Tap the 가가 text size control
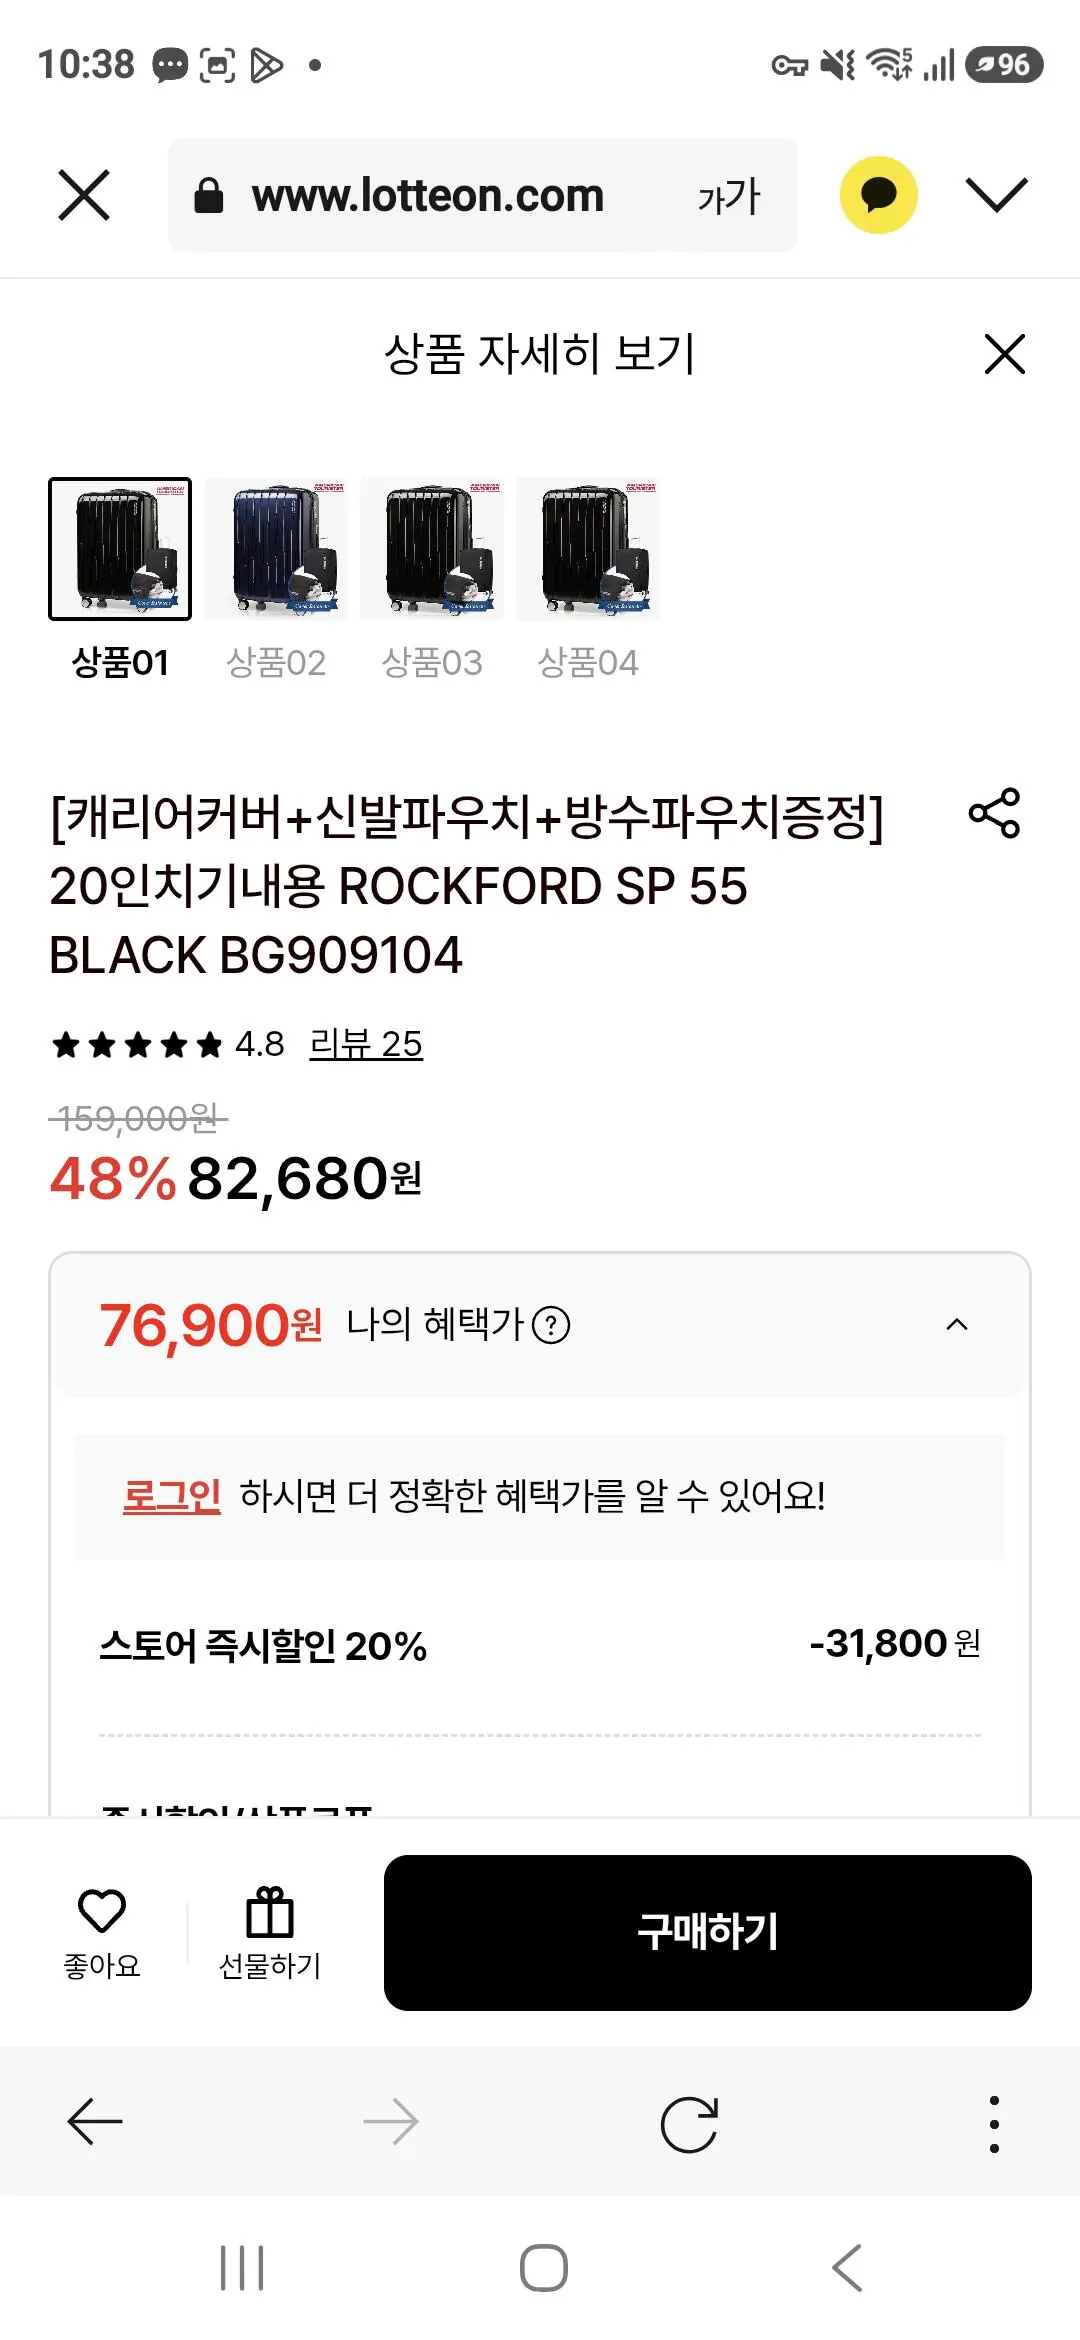1080x2340 pixels. coord(729,196)
